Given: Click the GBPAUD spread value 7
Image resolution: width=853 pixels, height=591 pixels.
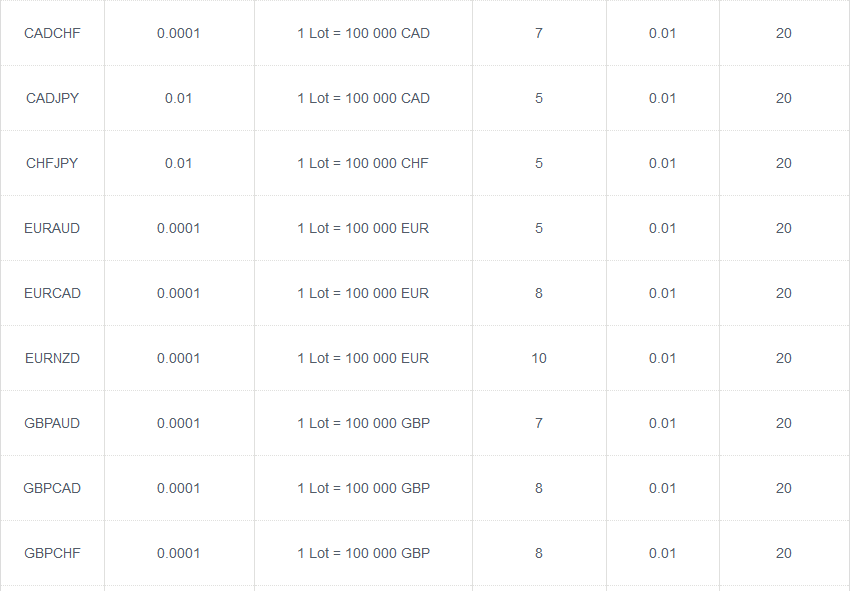Looking at the screenshot, I should (x=539, y=423).
